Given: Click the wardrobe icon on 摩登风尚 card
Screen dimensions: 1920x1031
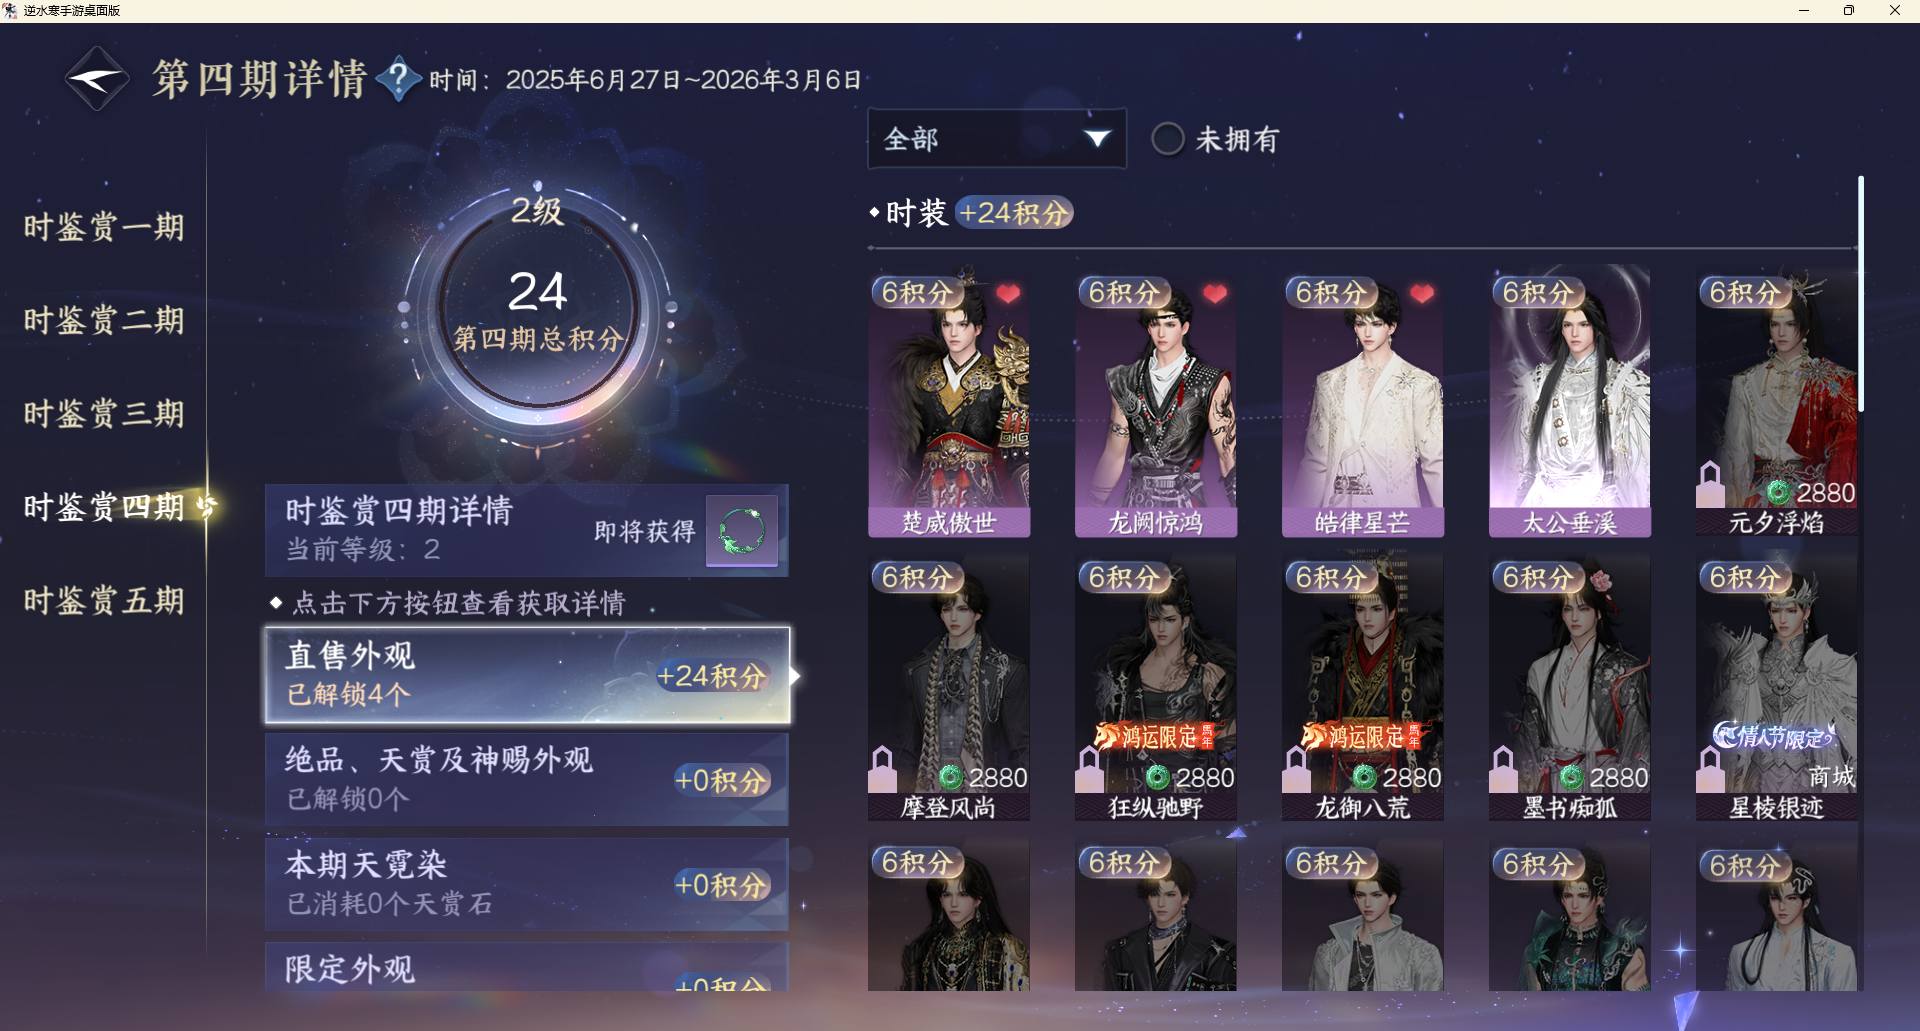Looking at the screenshot, I should [882, 770].
